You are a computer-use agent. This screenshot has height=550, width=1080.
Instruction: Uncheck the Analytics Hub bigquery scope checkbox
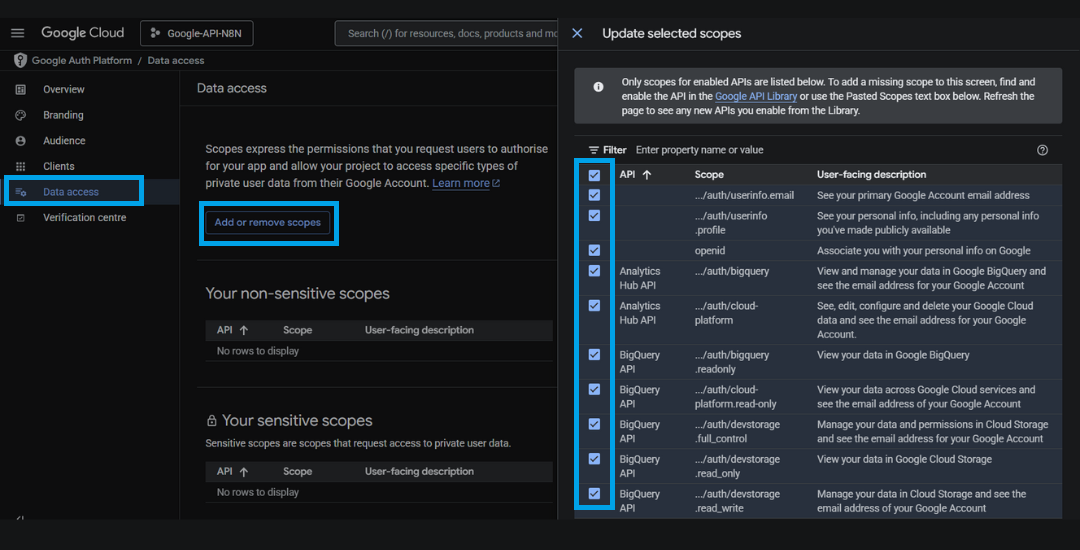point(594,271)
